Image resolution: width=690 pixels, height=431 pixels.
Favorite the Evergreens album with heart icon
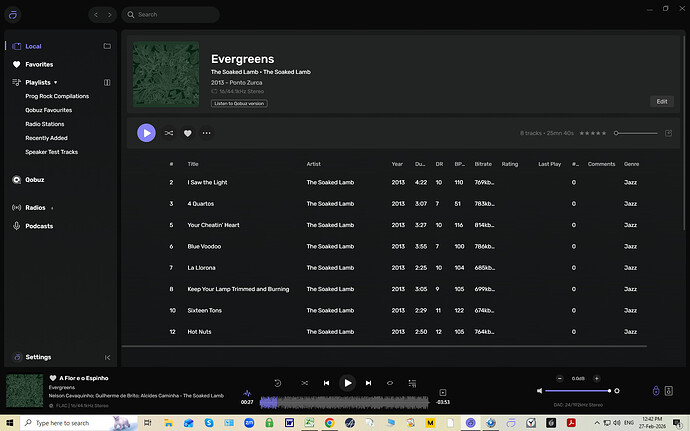point(187,132)
